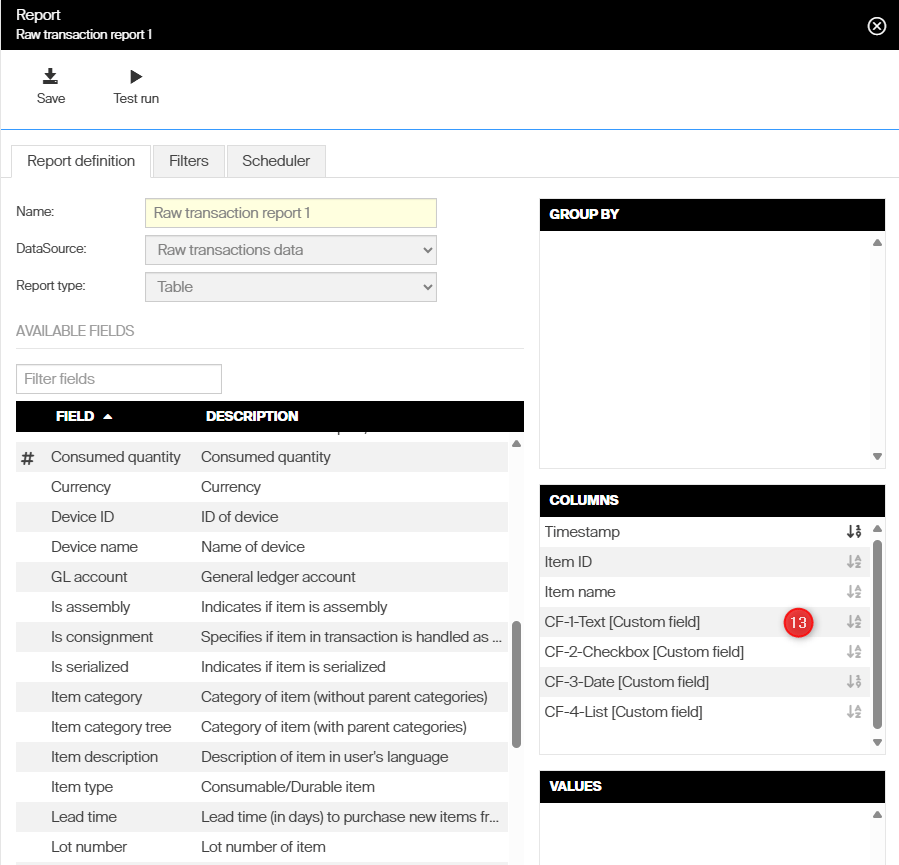Screen dimensions: 899x865
Task: Click the Test run play icon
Action: (x=136, y=77)
